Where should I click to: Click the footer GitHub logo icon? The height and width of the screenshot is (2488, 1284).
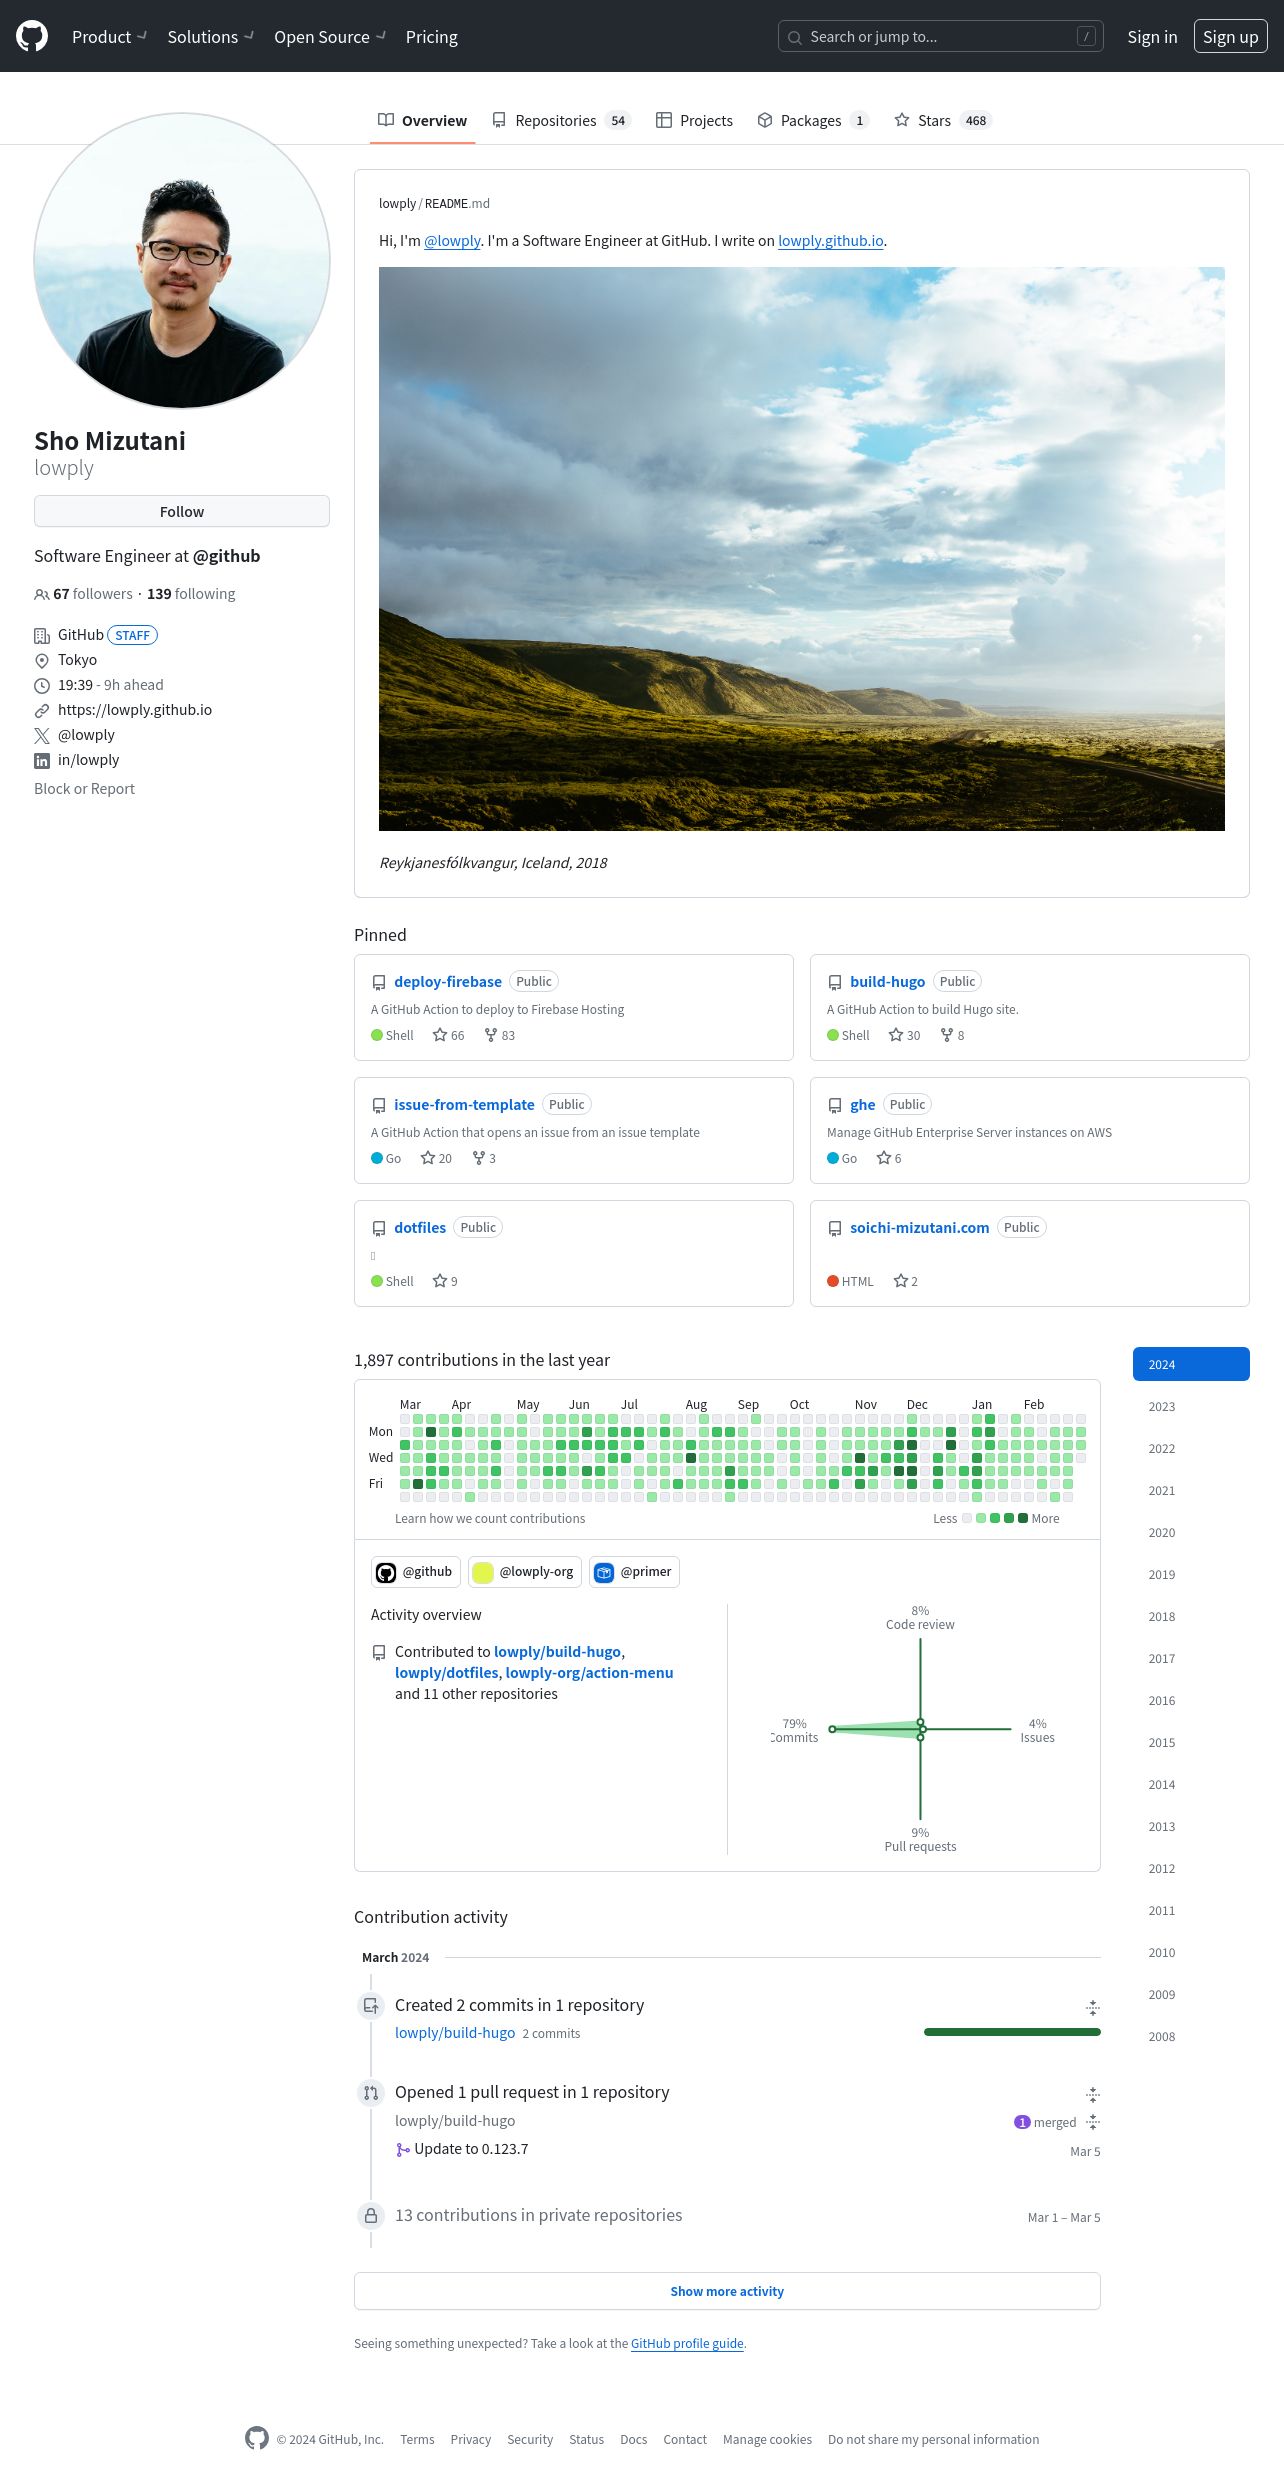click(x=257, y=2438)
